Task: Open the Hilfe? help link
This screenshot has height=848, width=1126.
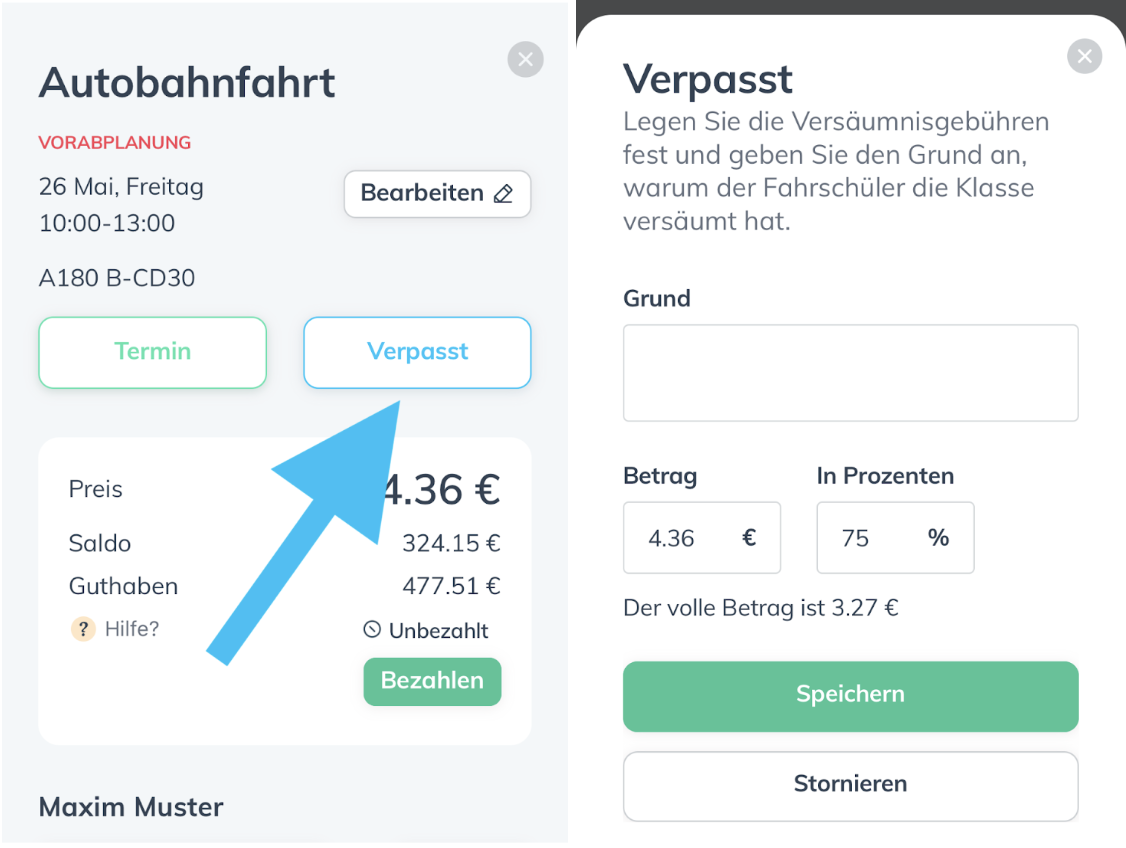Action: click(x=131, y=629)
